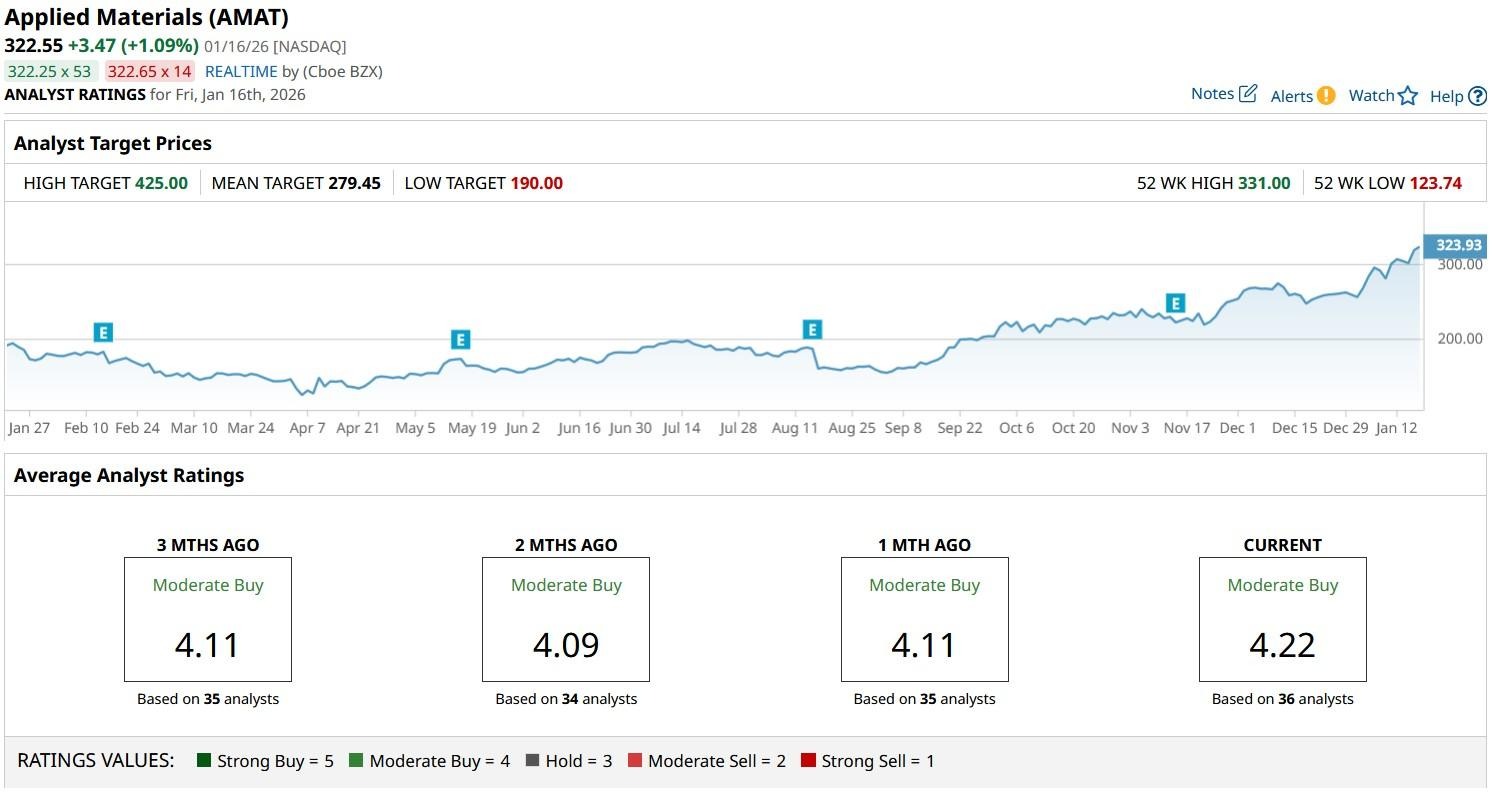Viewport: 1492px width, 792px height.
Task: Select the earnings E marker near May 19
Action: [x=459, y=340]
